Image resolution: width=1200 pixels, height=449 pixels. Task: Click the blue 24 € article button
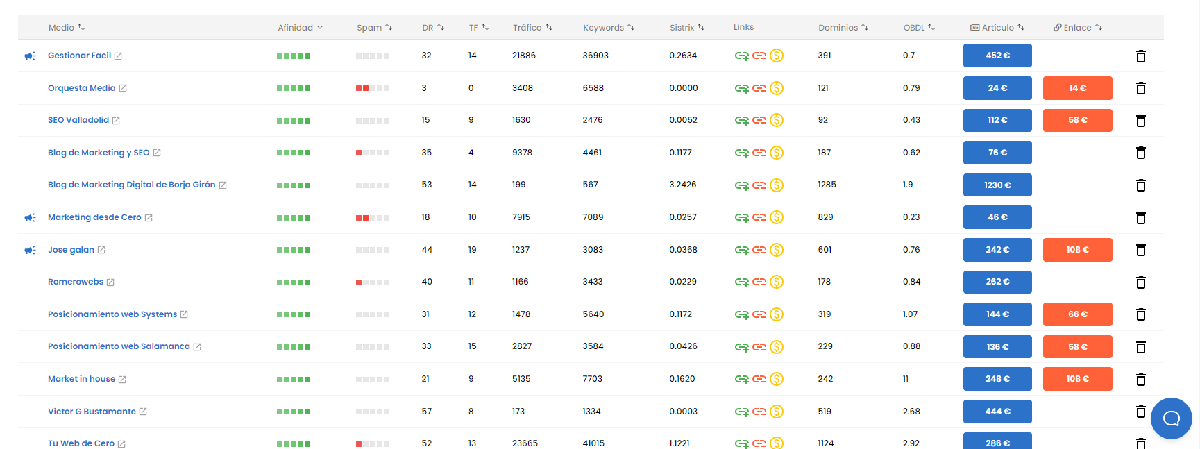tap(997, 88)
